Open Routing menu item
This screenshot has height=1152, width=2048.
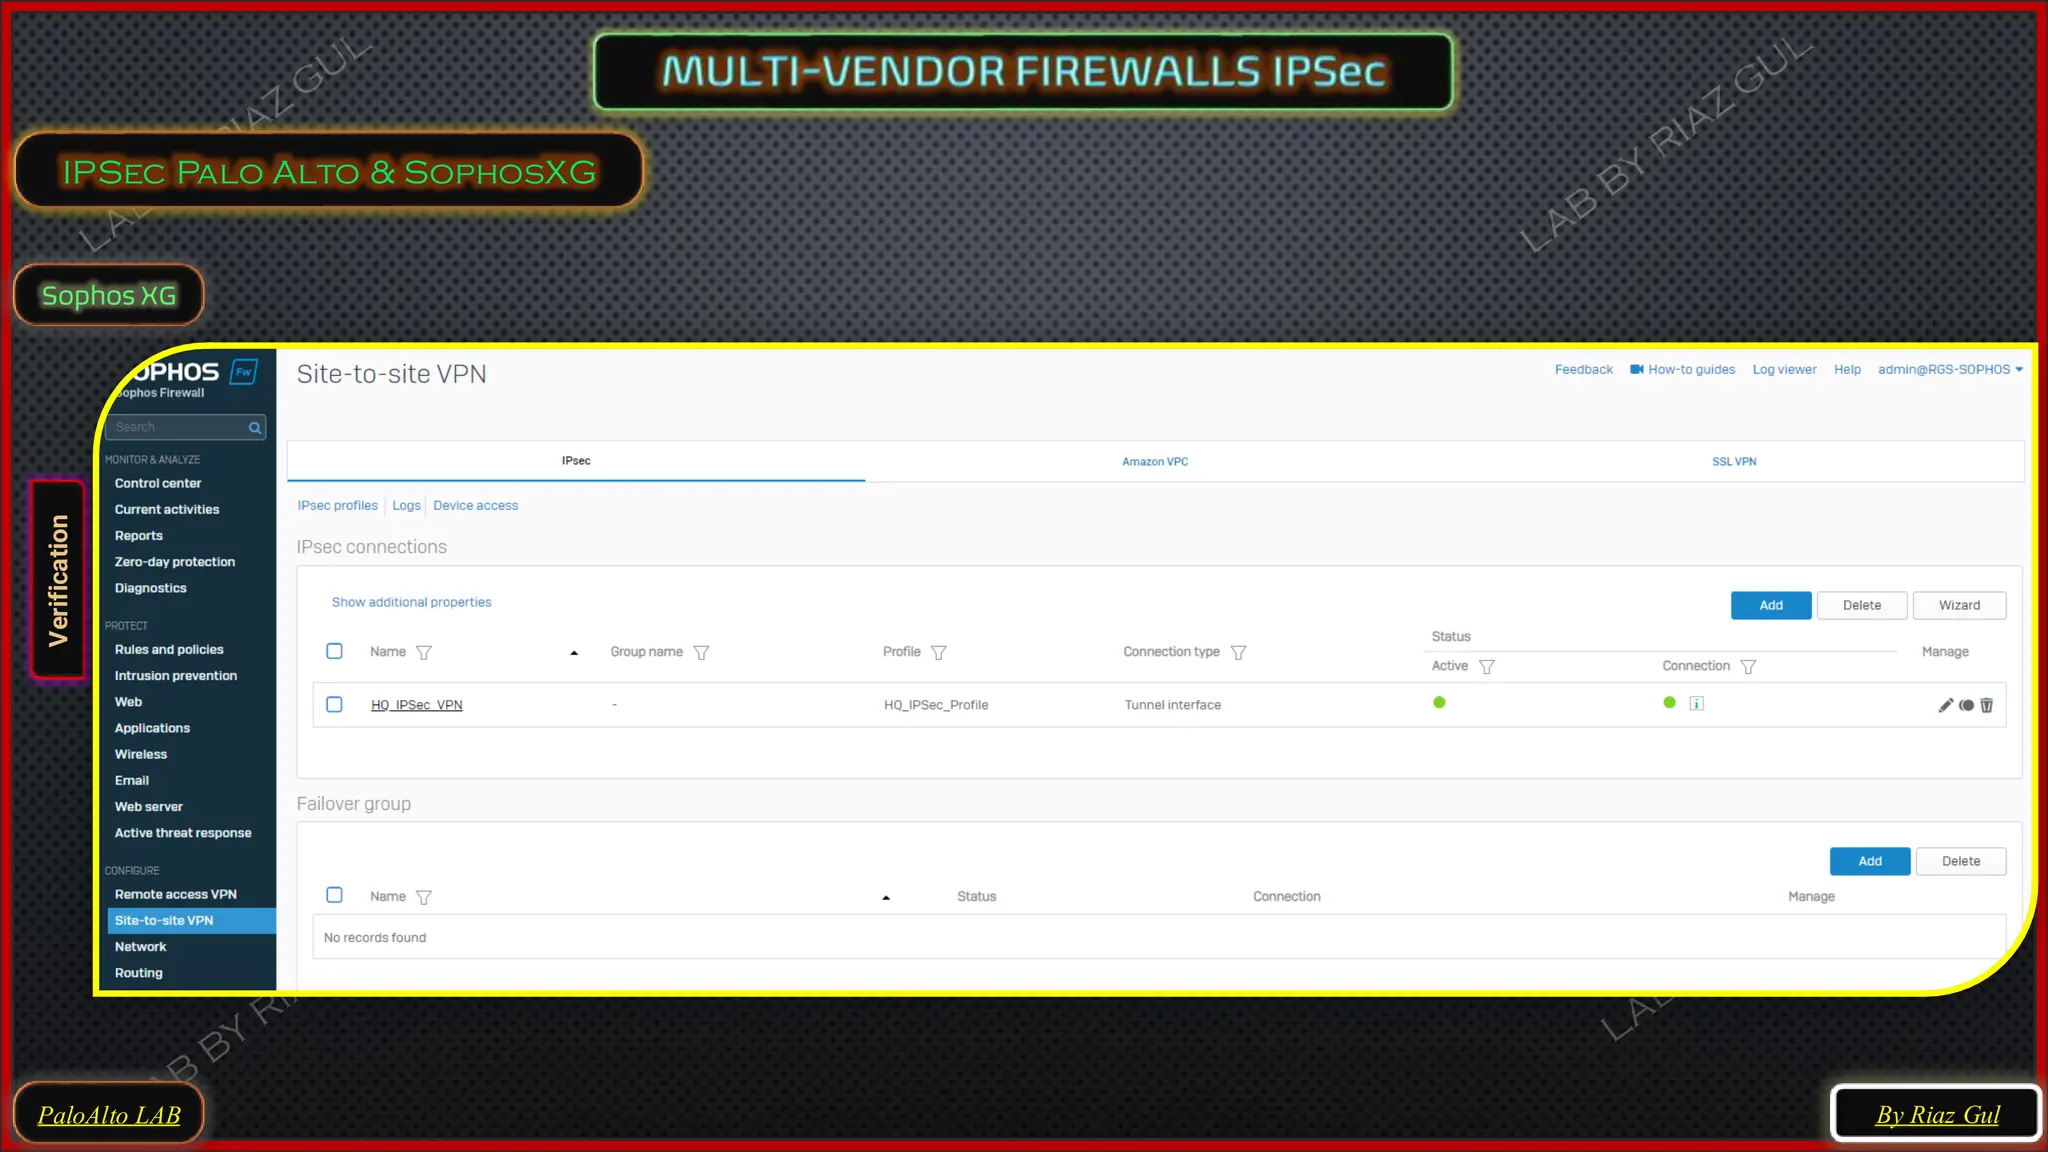(x=138, y=973)
